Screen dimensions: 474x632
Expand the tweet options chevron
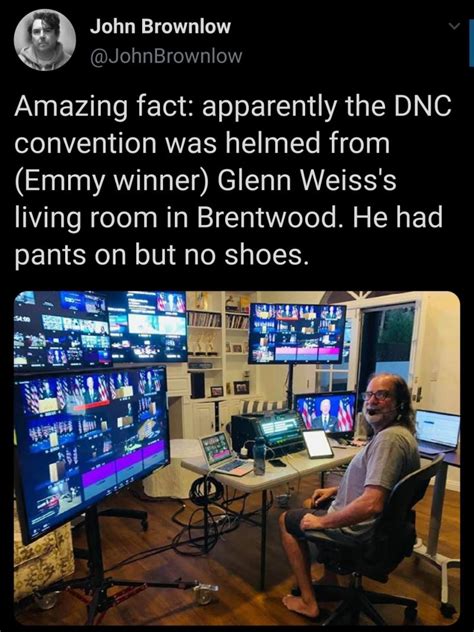click(454, 26)
